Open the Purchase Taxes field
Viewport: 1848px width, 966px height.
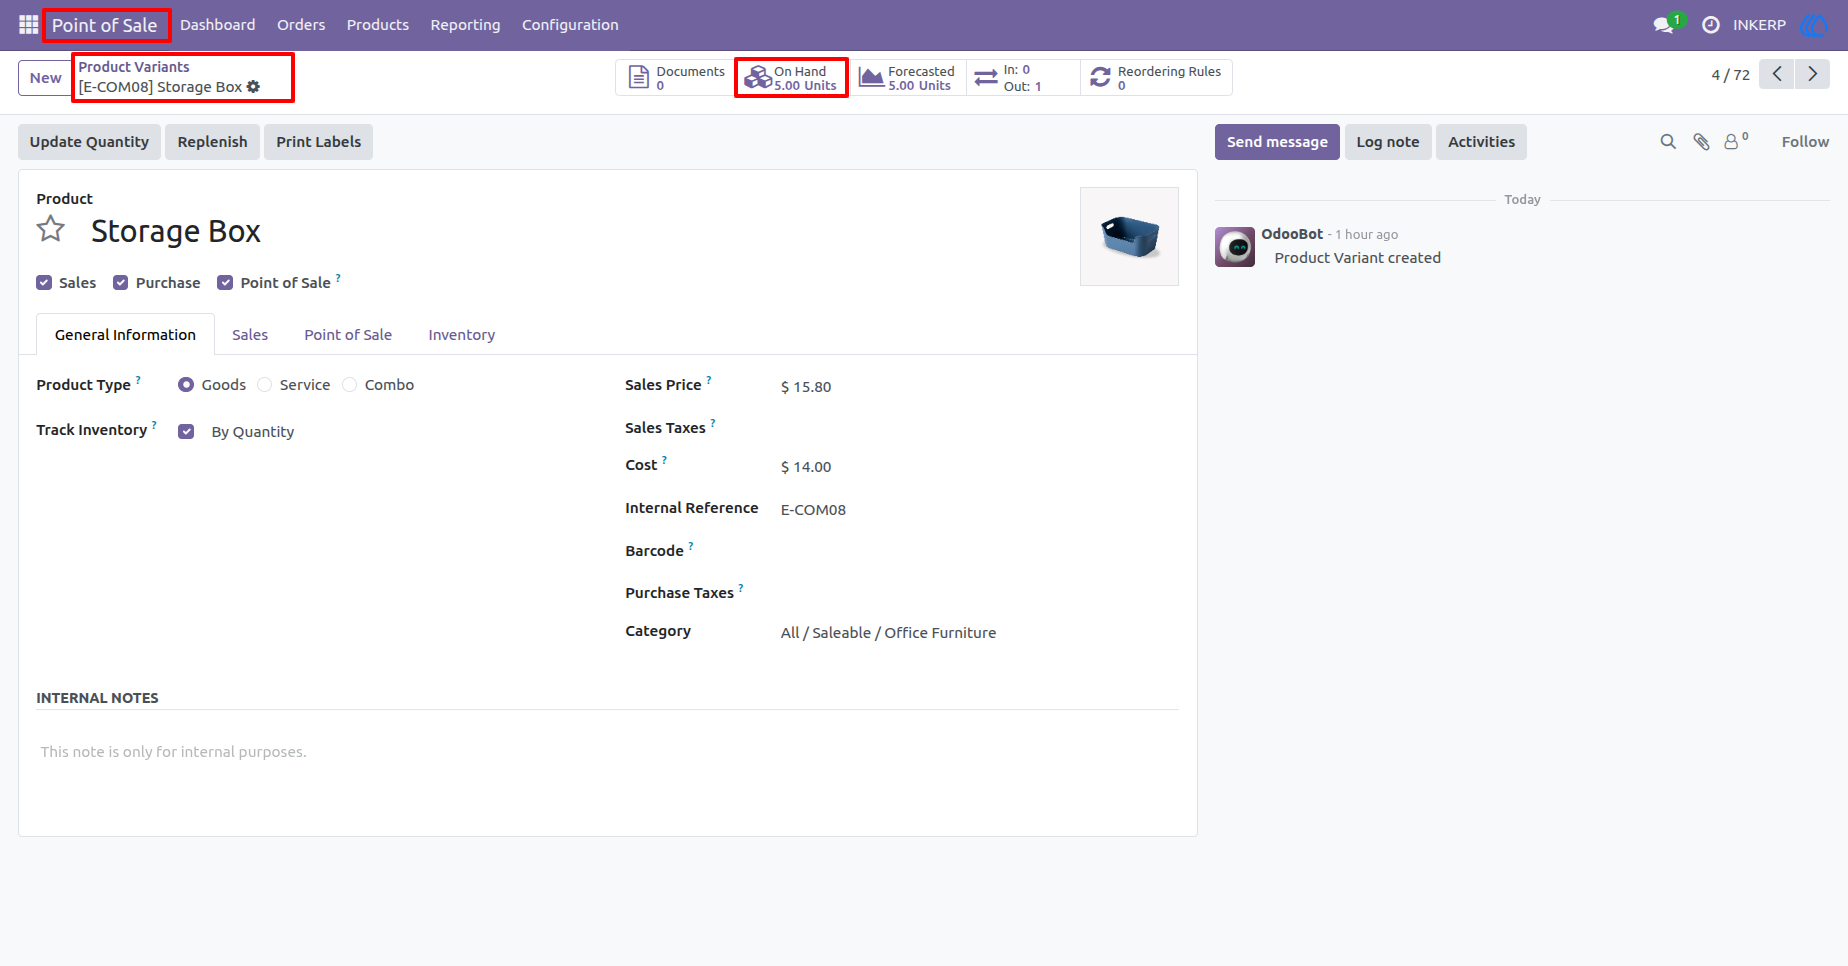click(979, 594)
